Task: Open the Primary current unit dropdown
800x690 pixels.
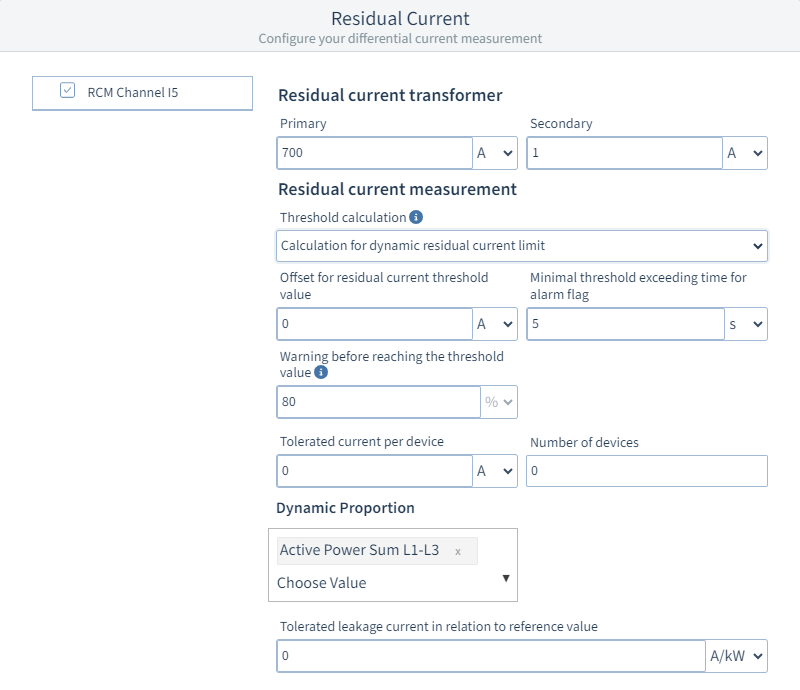Action: tap(495, 153)
